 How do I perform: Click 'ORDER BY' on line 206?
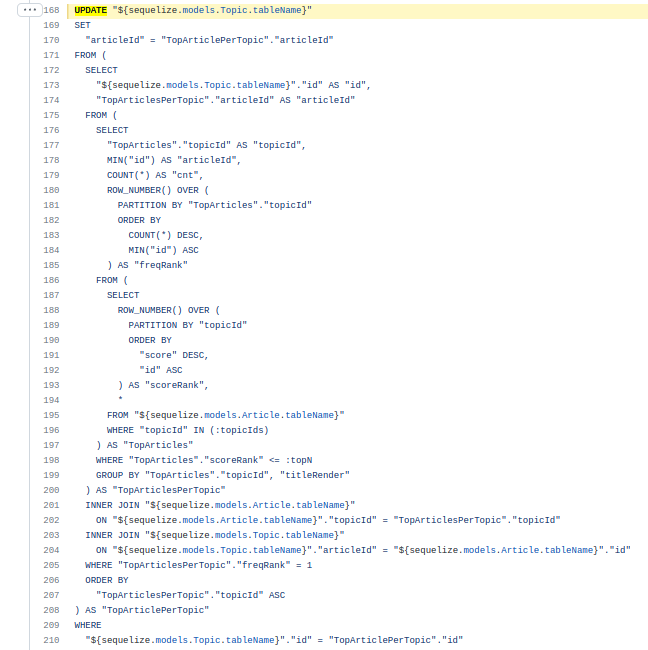[x=107, y=580]
